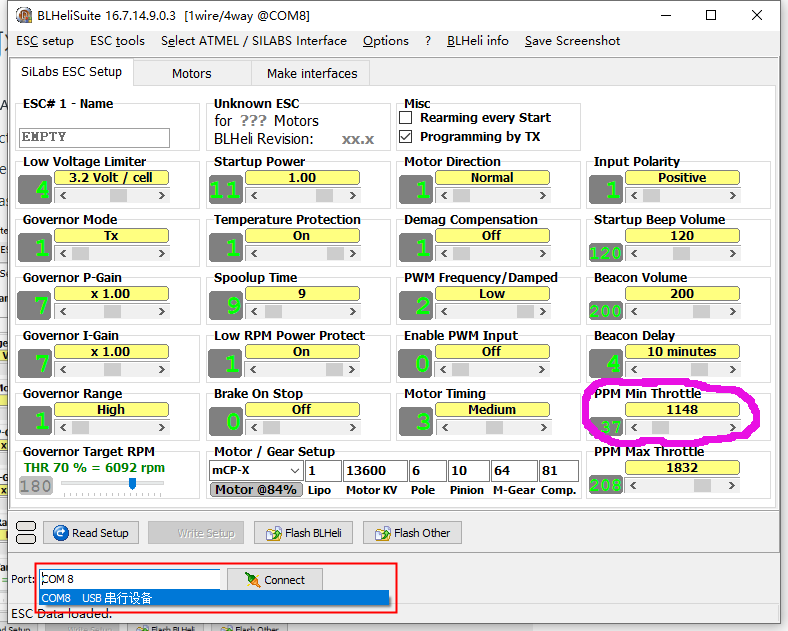Screen dimensions: 788x631
Task: Open Select ATMEL / SILABS Interface menu
Action: [254, 41]
